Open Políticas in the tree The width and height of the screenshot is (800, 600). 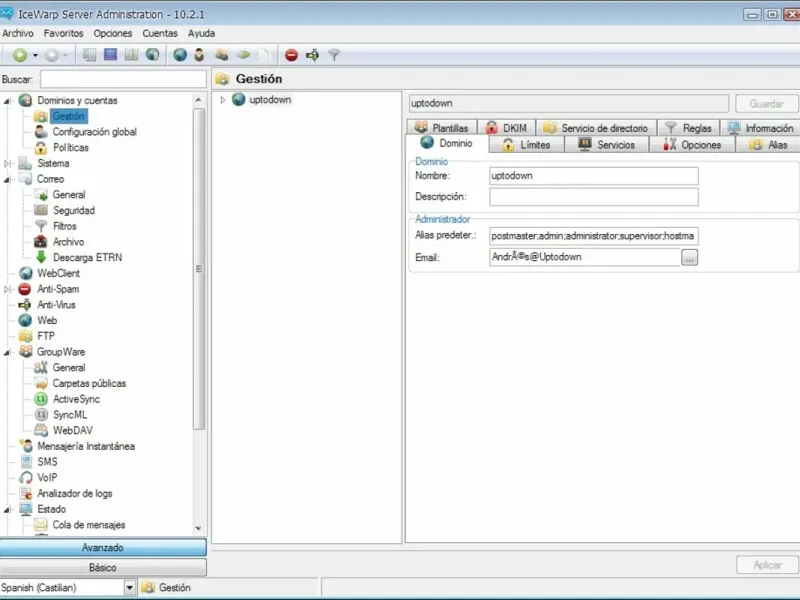tap(71, 148)
